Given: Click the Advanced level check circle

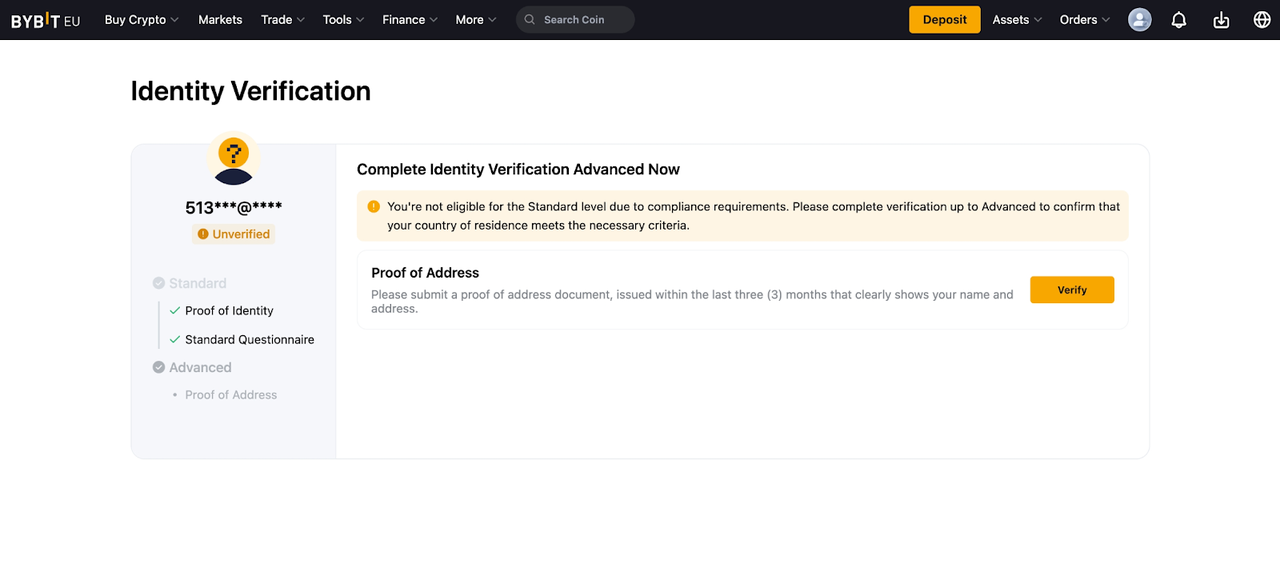Looking at the screenshot, I should pos(159,367).
